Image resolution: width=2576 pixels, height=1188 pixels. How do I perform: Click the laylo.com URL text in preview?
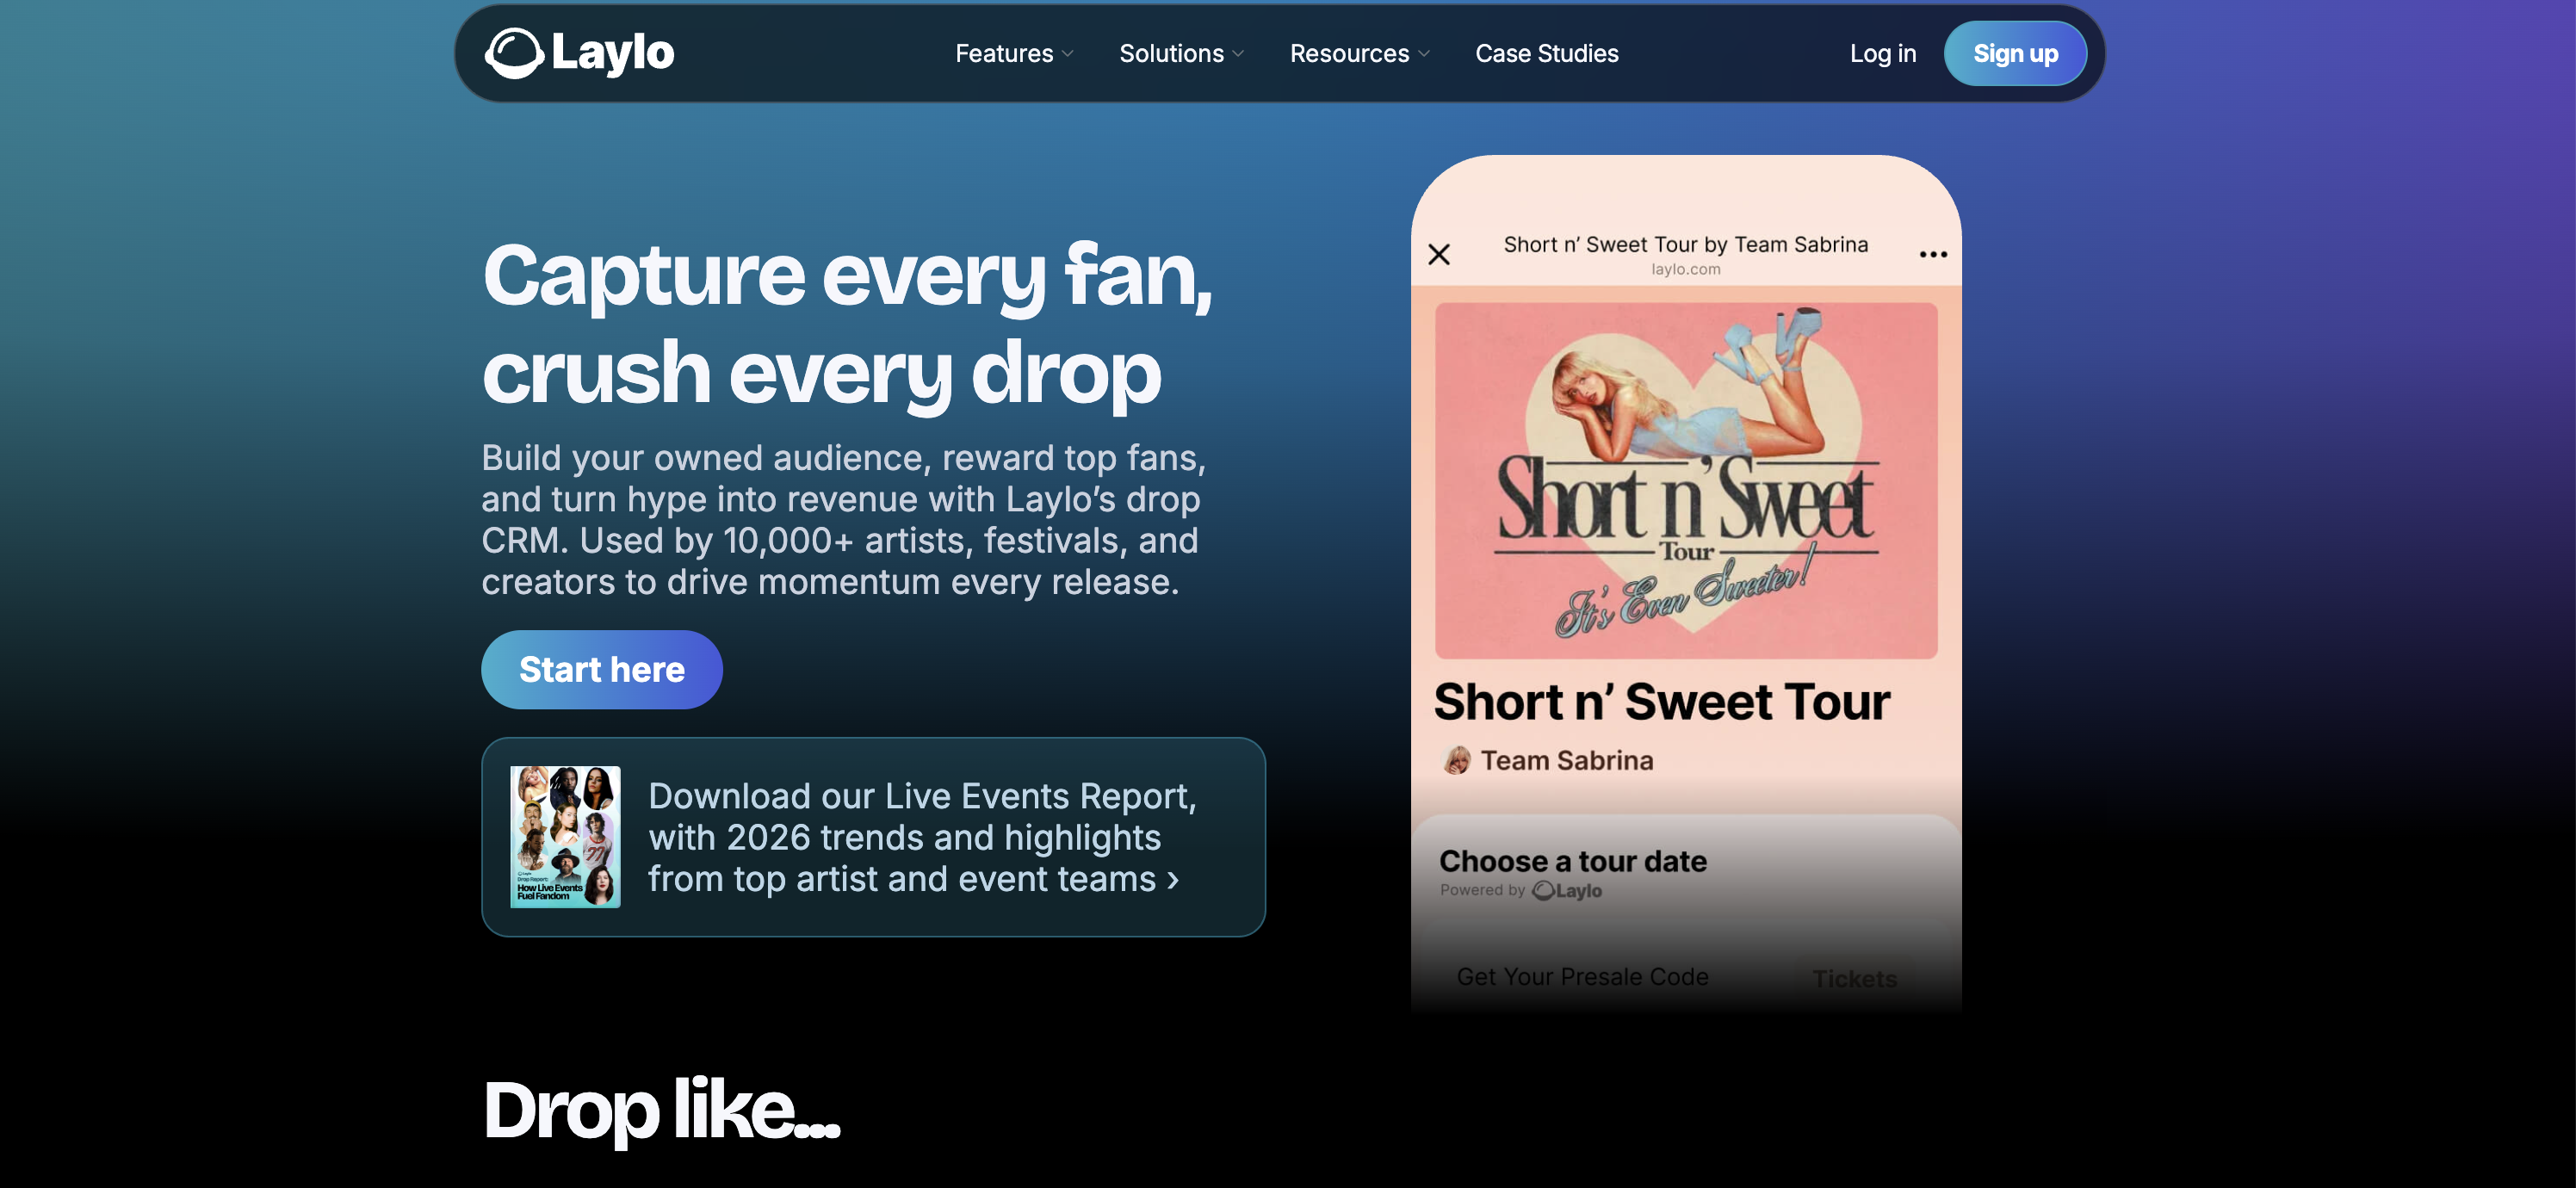point(1685,269)
